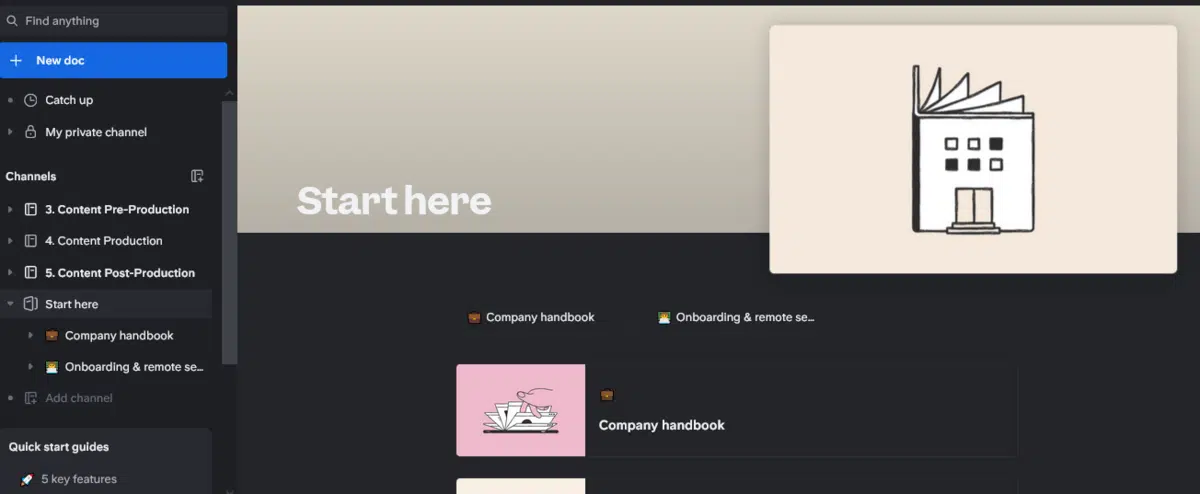Viewport: 1200px width, 494px height.
Task: Open 5. Content Post-Production channel
Action: [x=119, y=273]
